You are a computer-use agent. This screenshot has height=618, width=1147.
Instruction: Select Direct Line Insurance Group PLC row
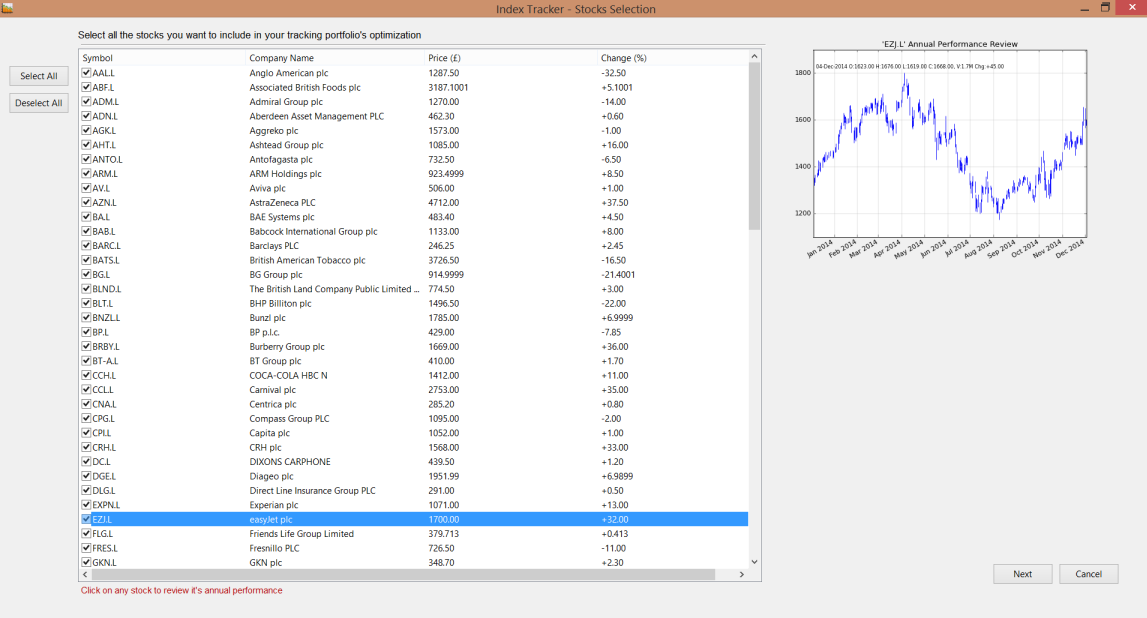414,491
